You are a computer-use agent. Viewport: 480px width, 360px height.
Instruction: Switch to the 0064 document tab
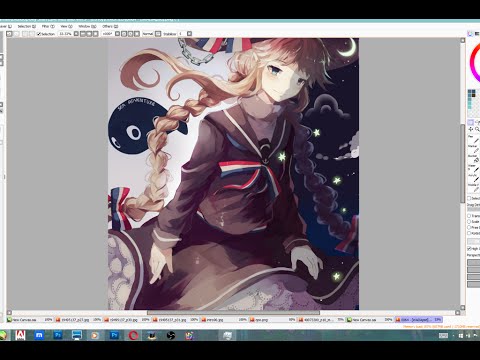pyautogui.click(x=419, y=319)
